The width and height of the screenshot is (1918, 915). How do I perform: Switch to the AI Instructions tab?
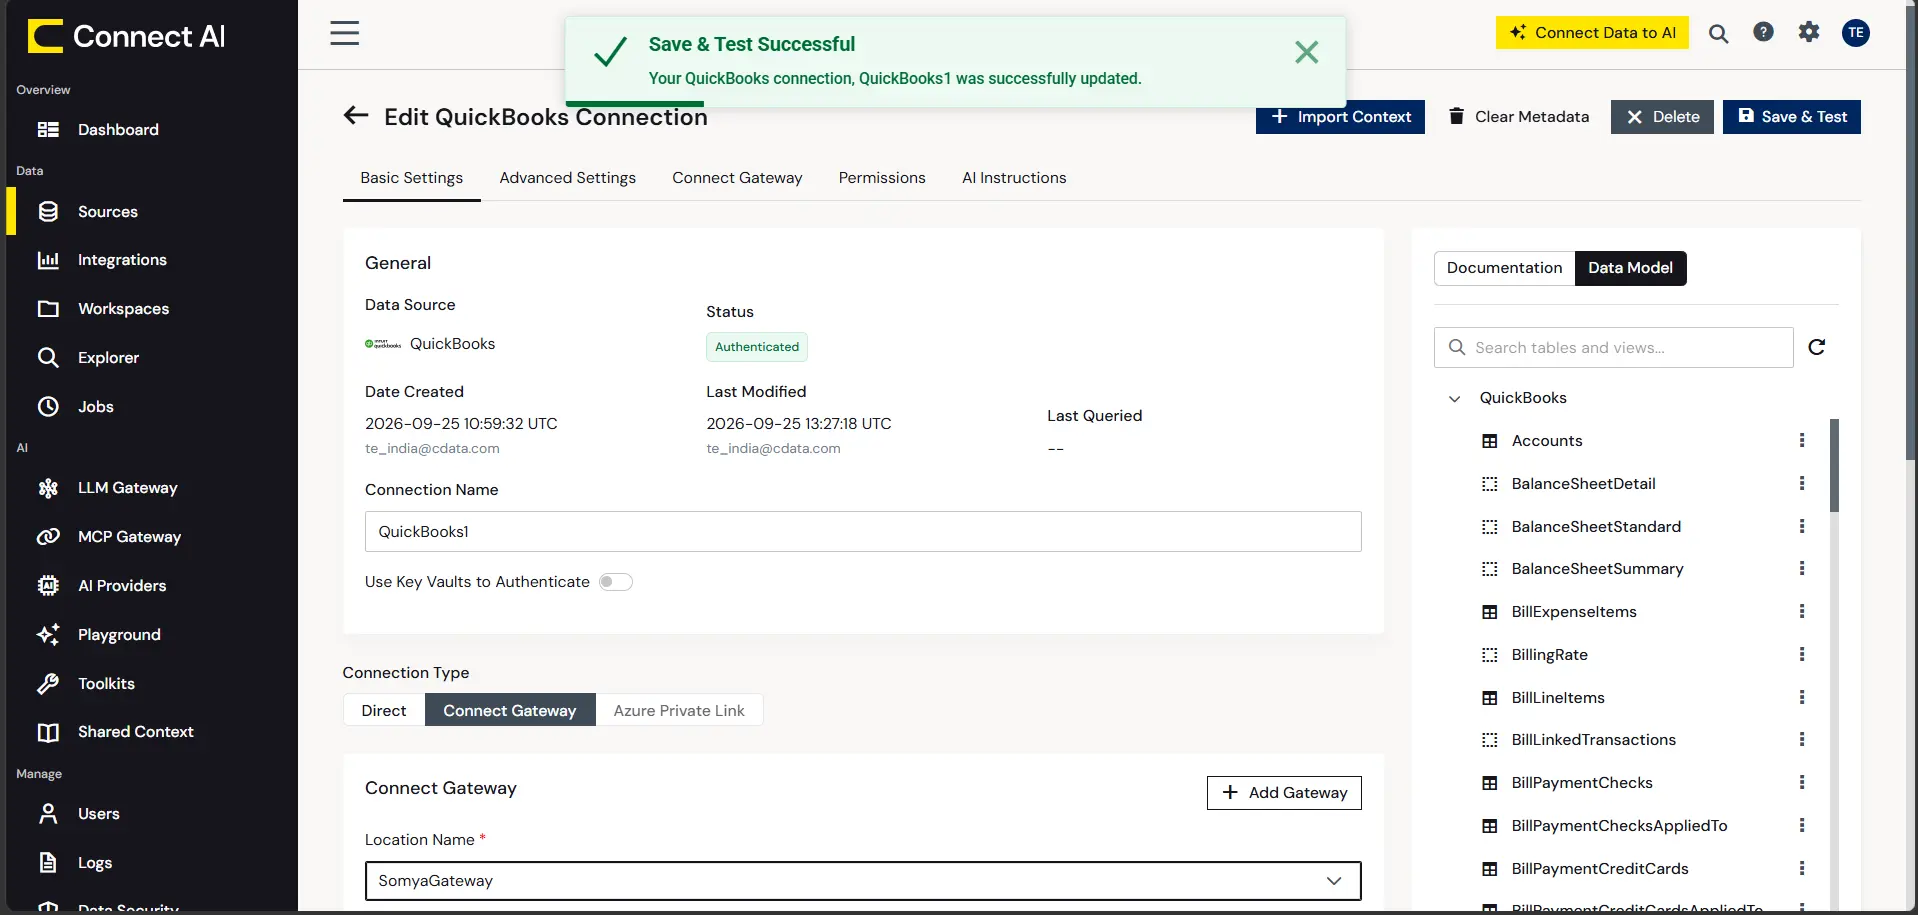pyautogui.click(x=1014, y=178)
